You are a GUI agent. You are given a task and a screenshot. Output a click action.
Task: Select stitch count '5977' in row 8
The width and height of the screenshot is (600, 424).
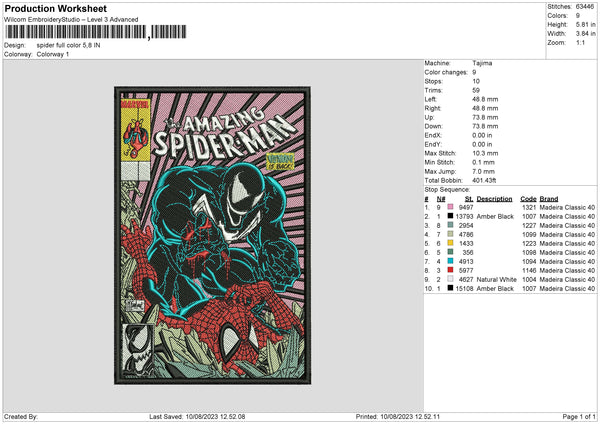pos(466,271)
